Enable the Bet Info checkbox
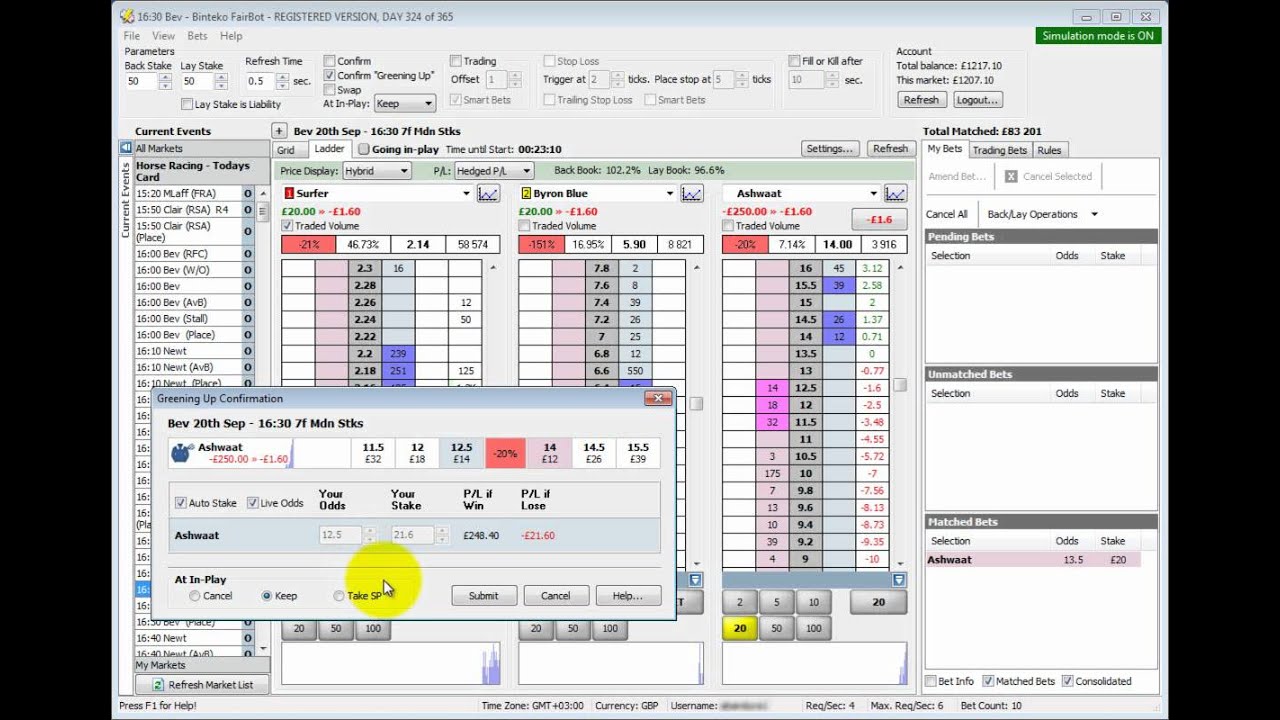This screenshot has width=1280, height=720. (x=931, y=681)
